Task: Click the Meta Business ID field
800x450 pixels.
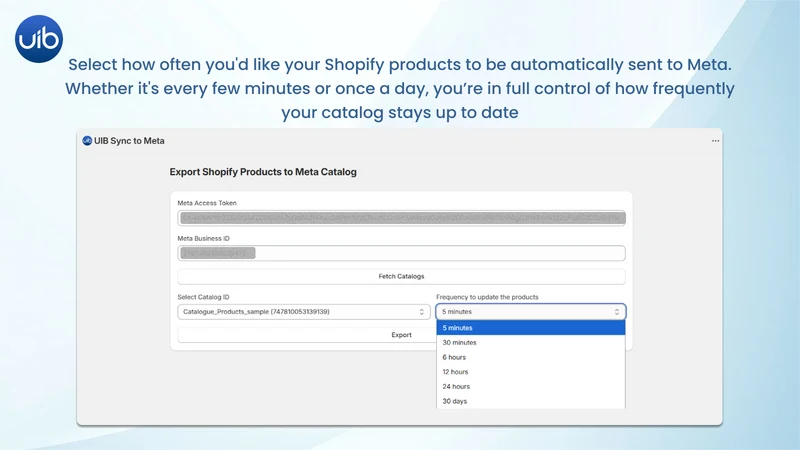Action: click(402, 253)
